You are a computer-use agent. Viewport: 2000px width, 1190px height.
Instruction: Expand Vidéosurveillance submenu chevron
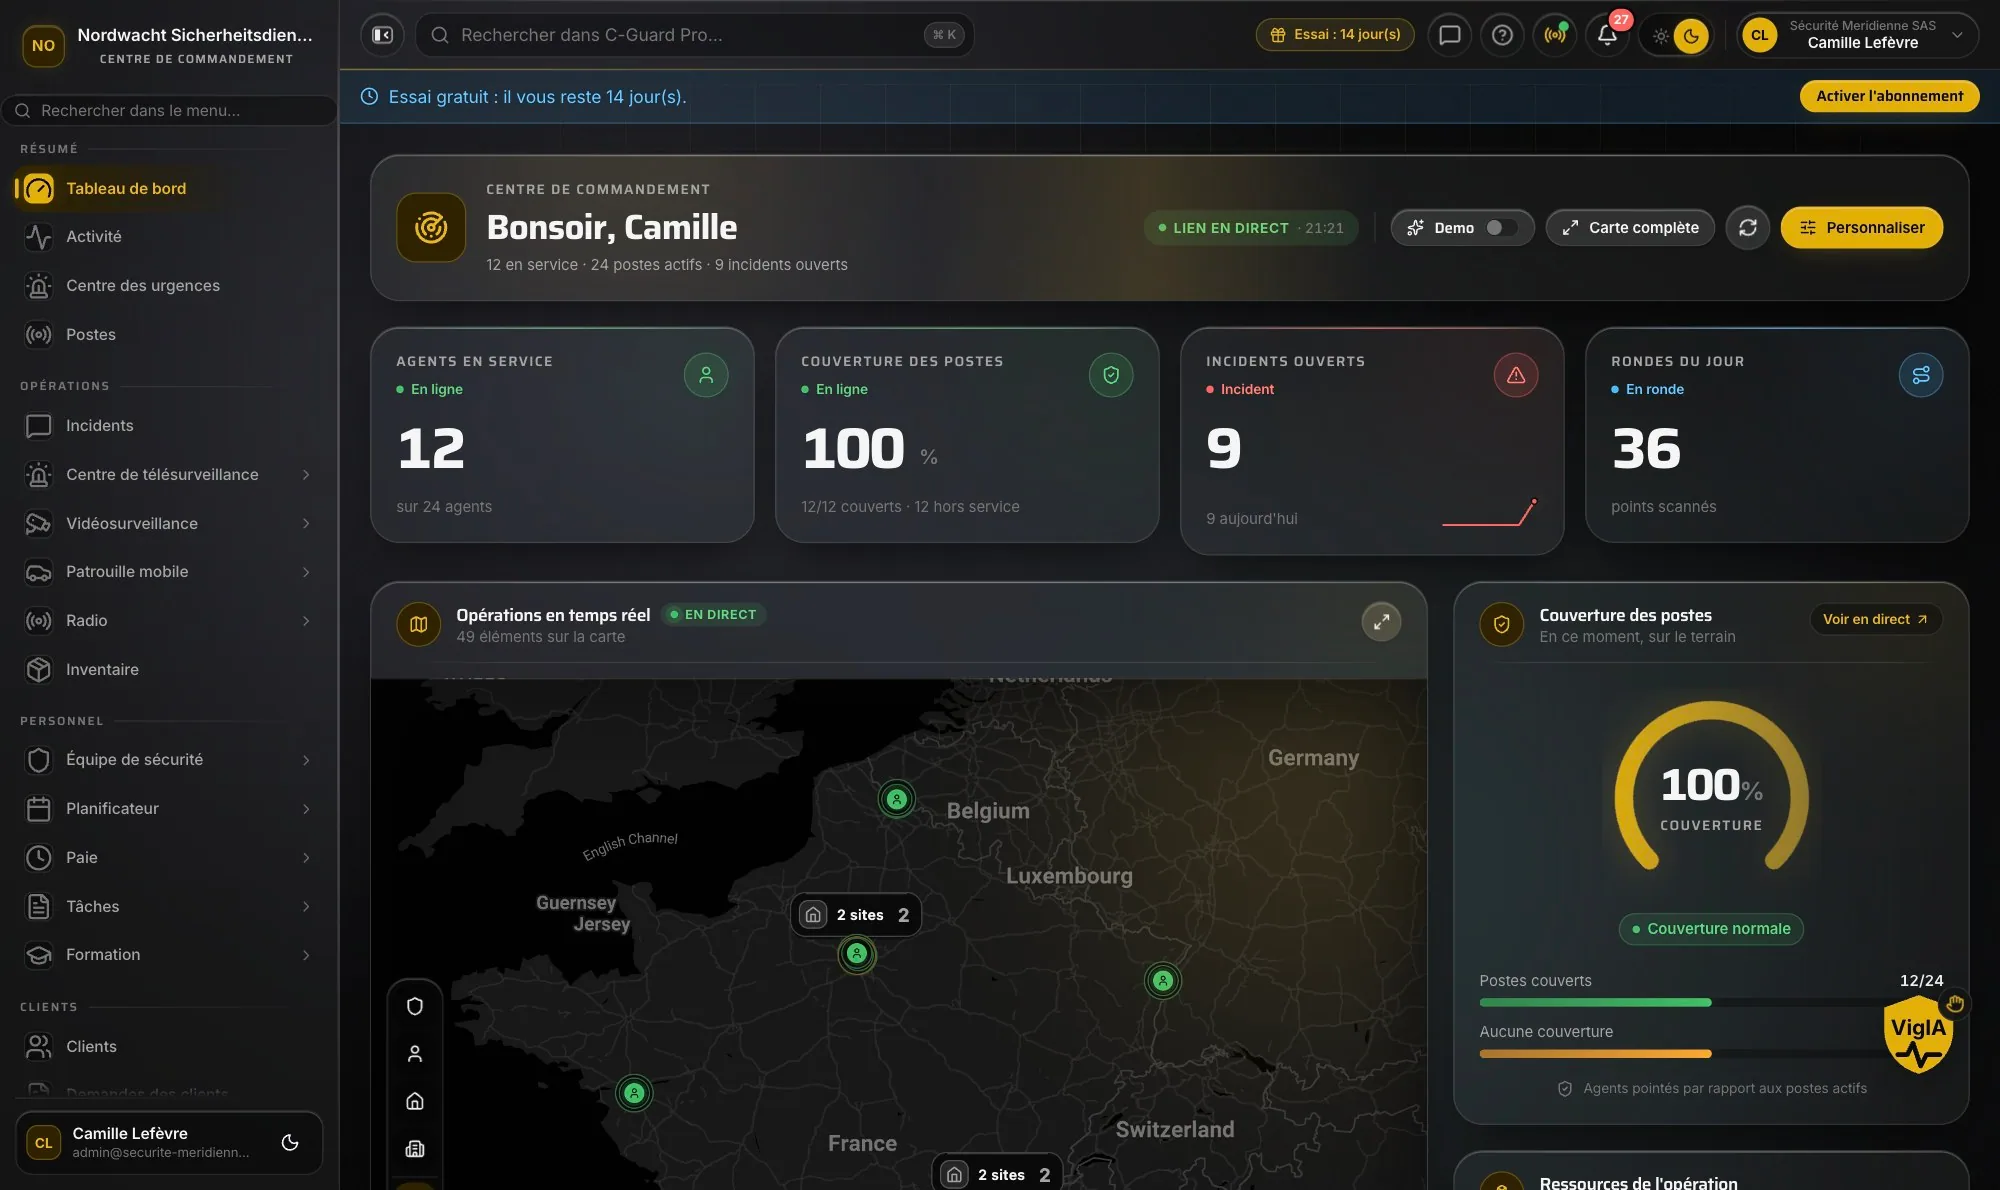(306, 524)
